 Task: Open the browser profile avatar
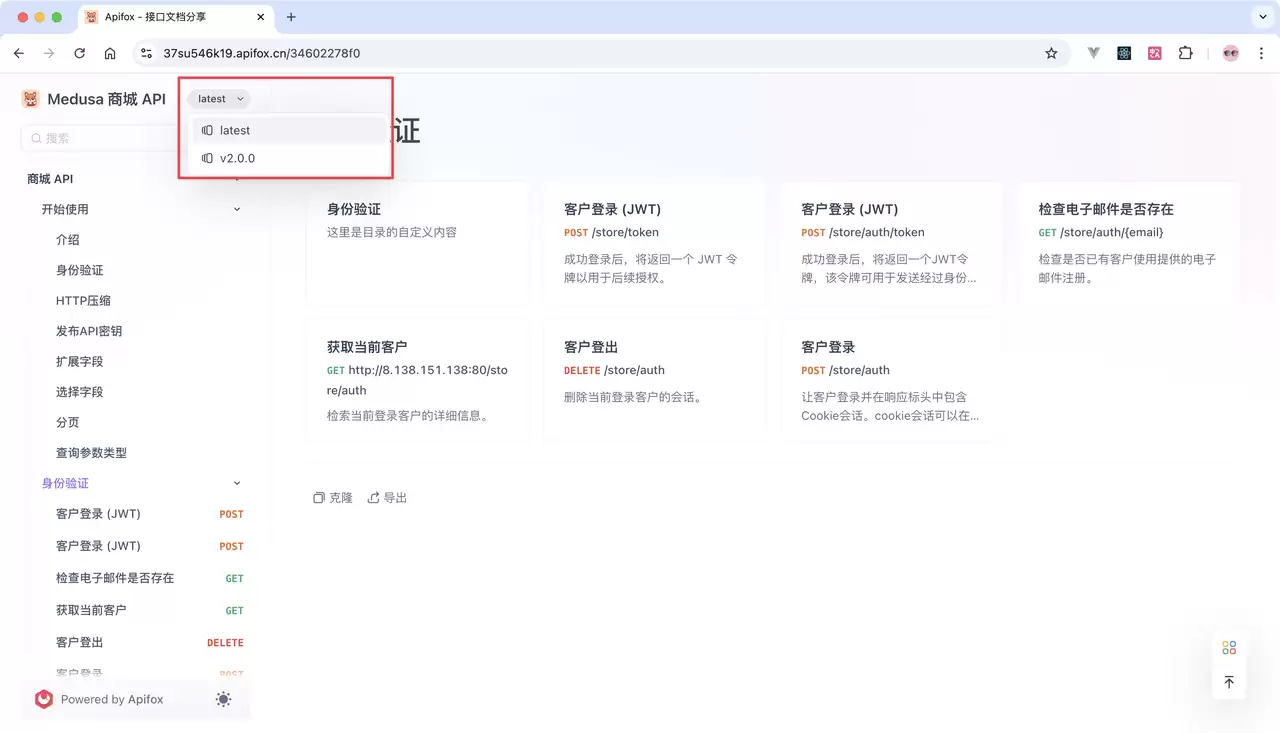tap(1231, 53)
